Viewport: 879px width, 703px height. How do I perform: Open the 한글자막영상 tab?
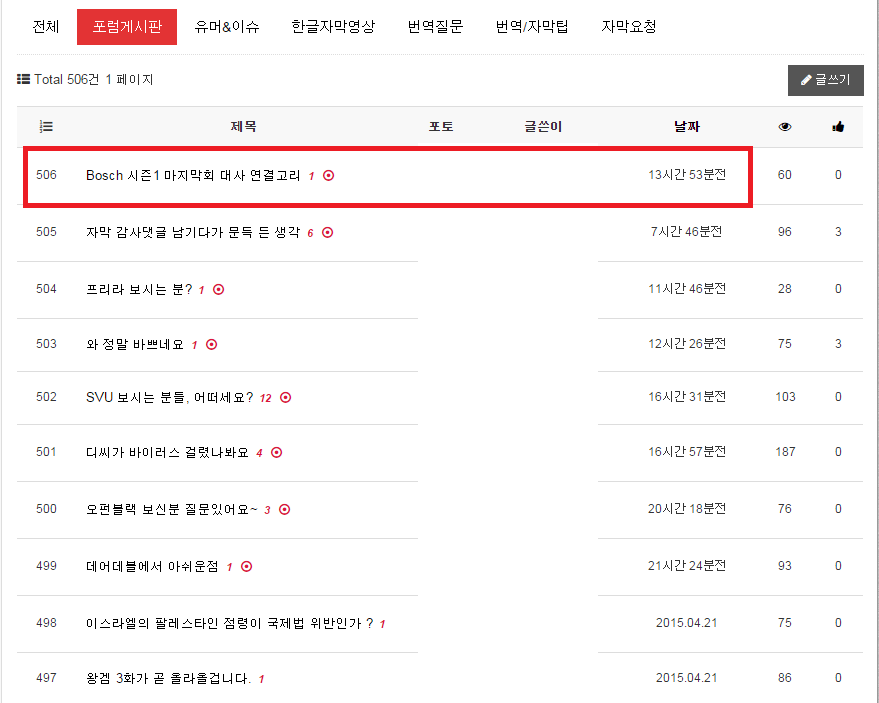[333, 26]
